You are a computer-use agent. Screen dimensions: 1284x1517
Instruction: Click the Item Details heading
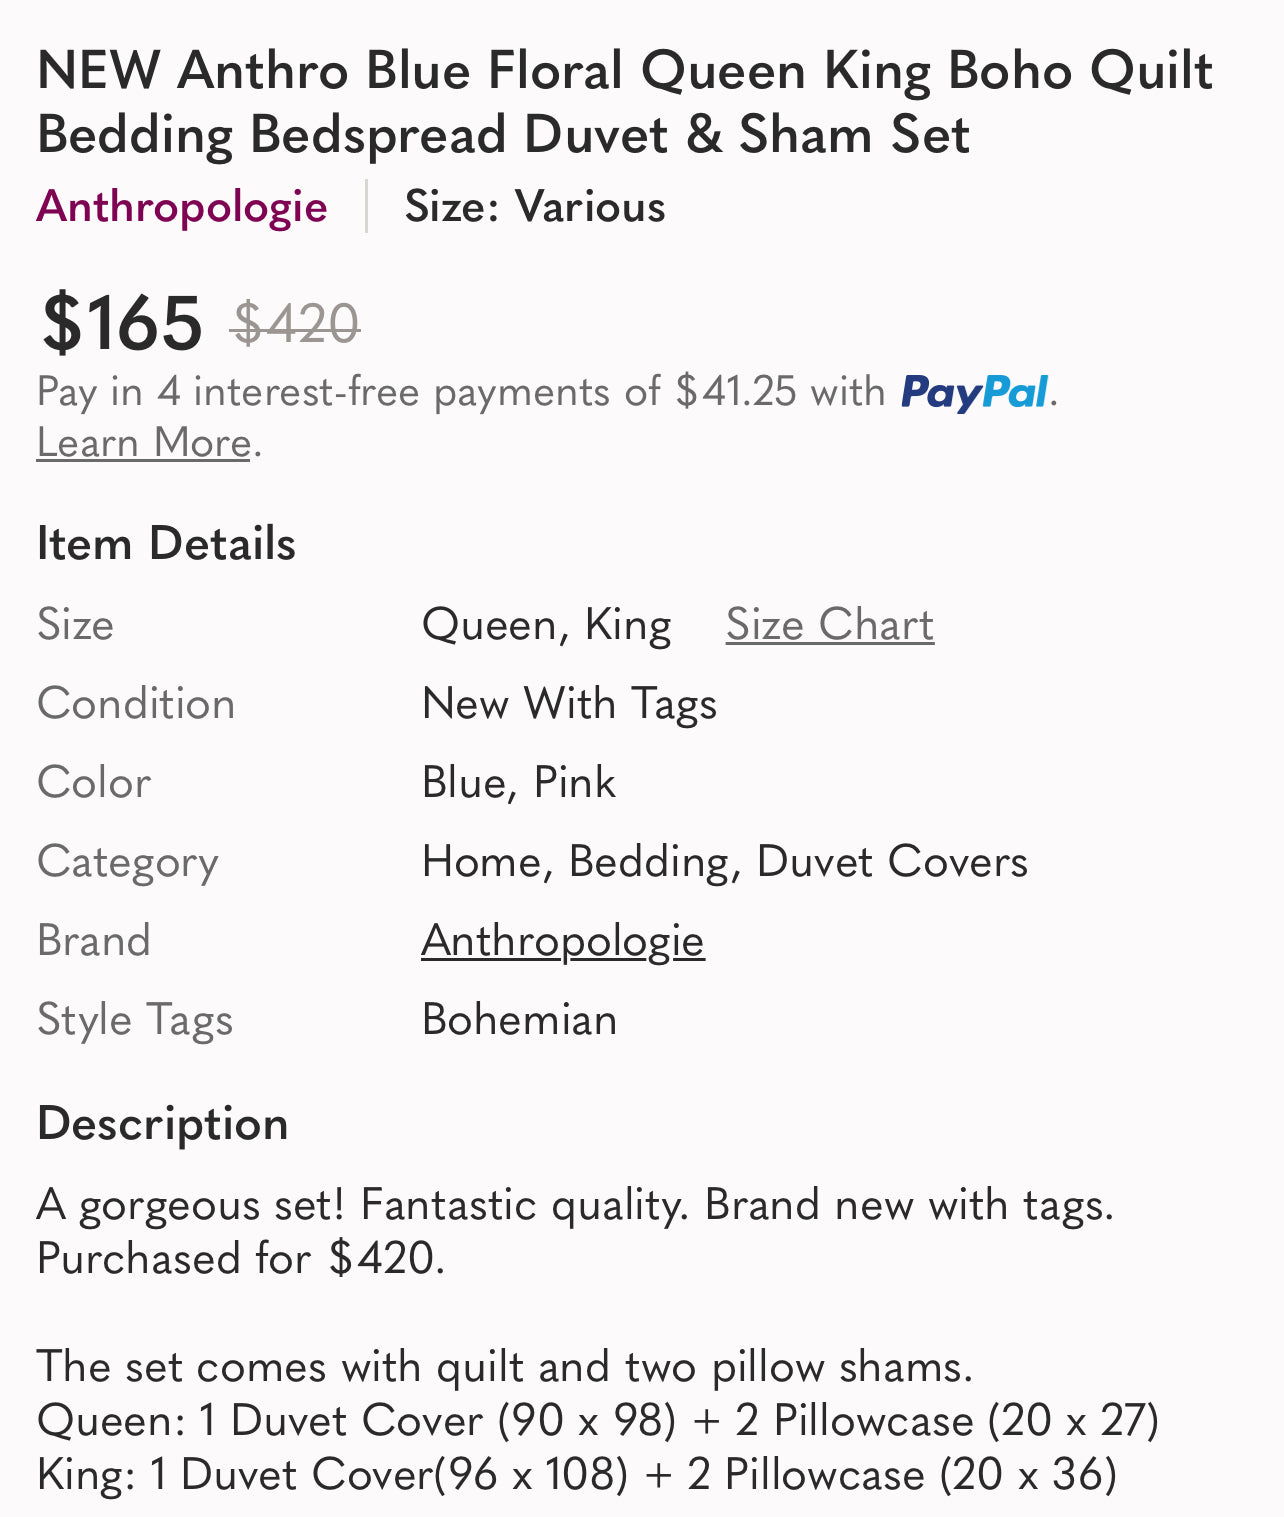166,544
